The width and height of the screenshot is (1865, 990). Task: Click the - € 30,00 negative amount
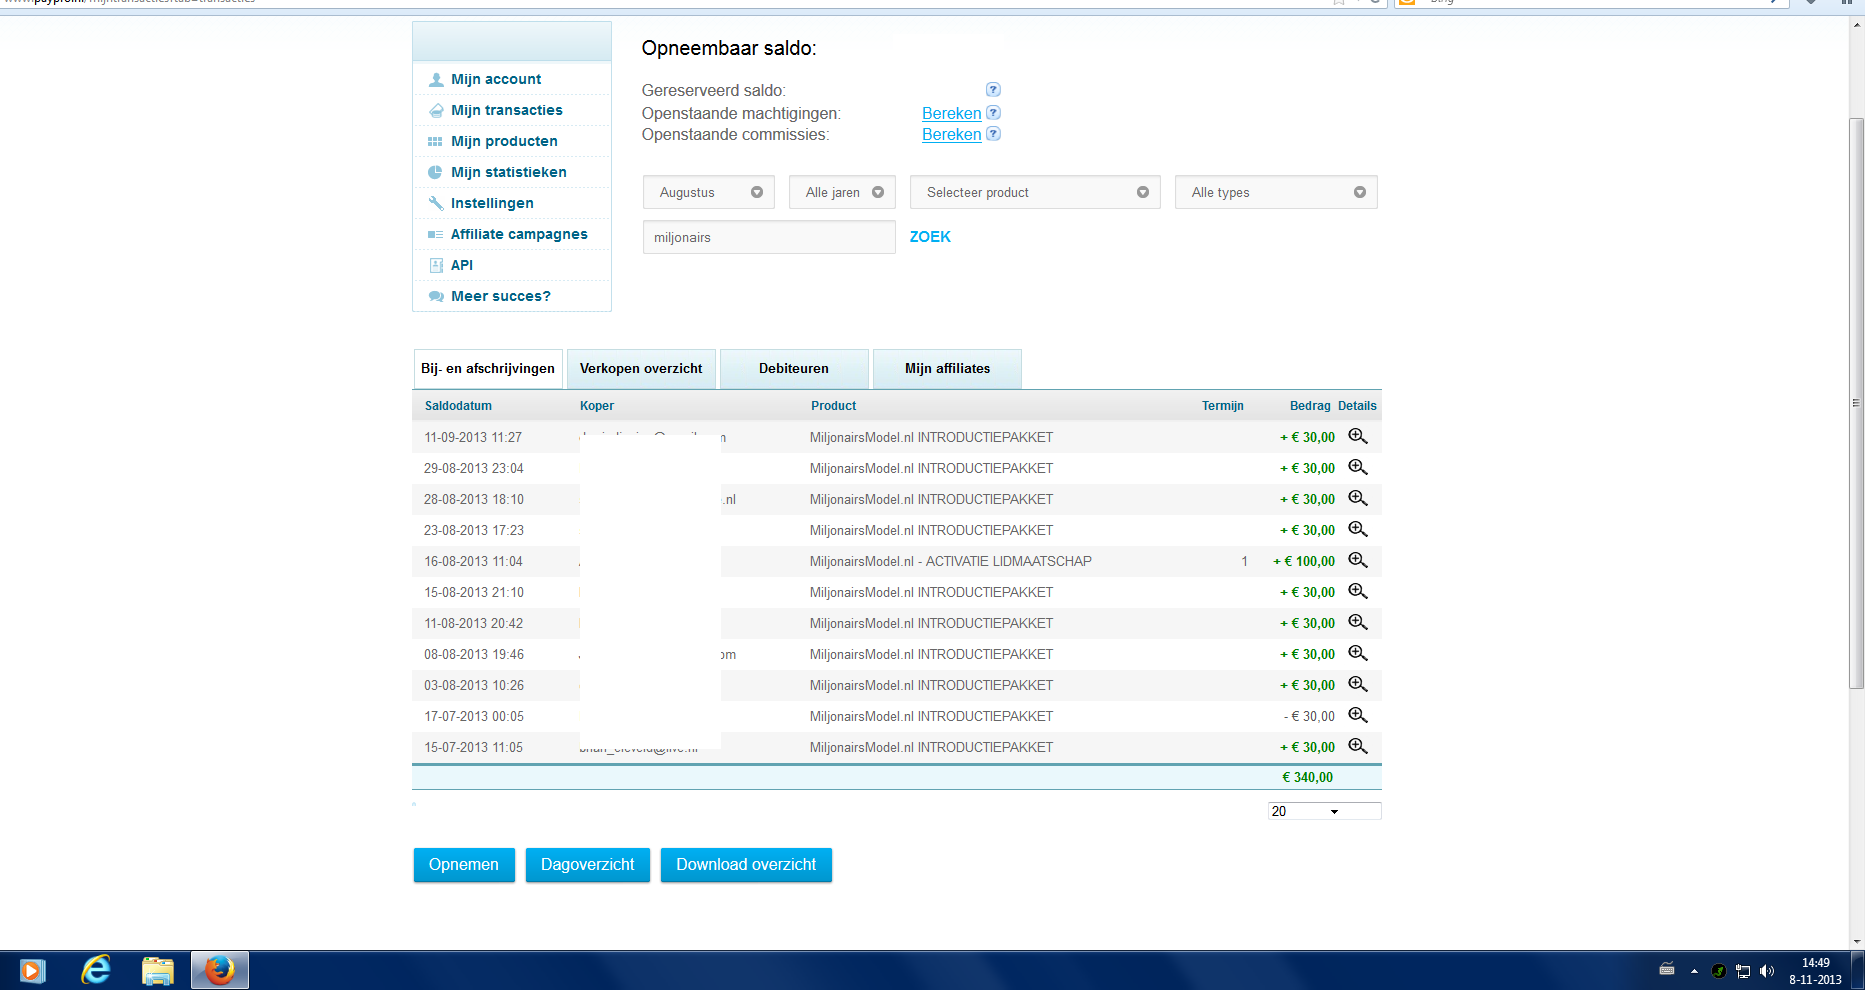[x=1309, y=716]
